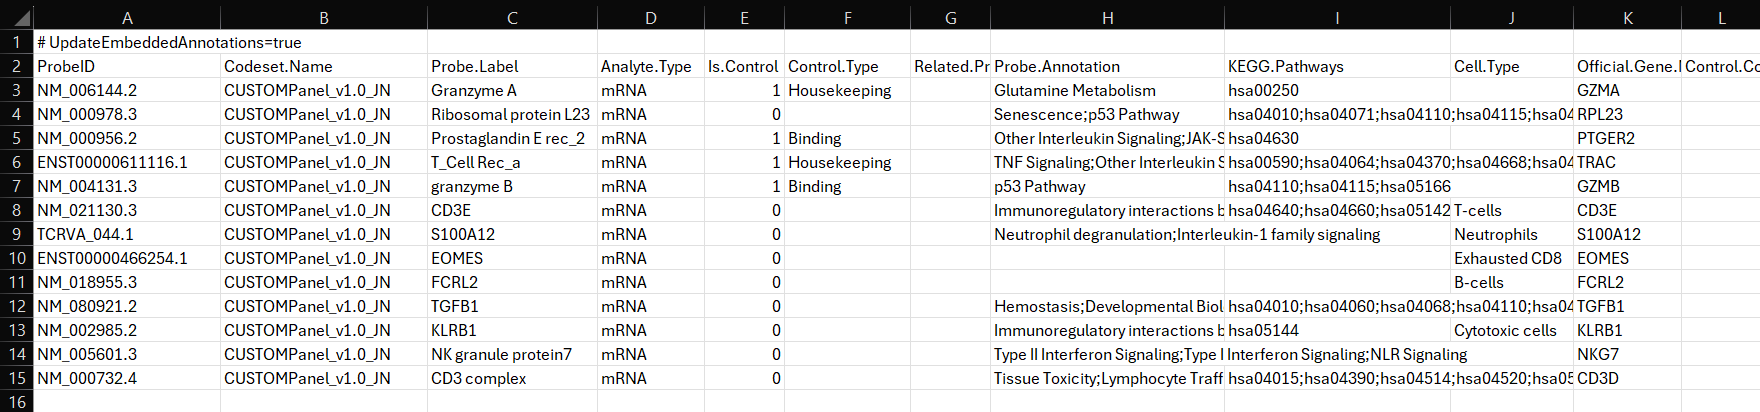1760x412 pixels.
Task: Select Prostaglandin E rec_2 cell
Action: pos(512,138)
